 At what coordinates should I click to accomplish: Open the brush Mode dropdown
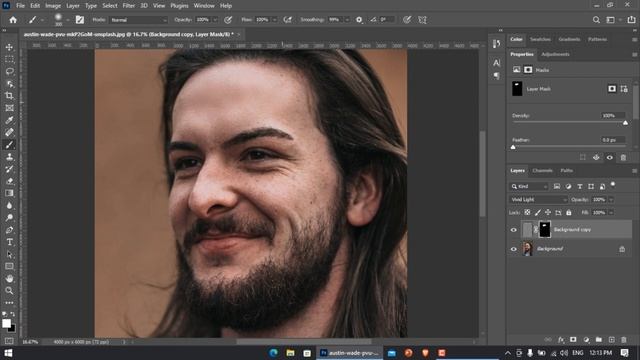click(138, 20)
